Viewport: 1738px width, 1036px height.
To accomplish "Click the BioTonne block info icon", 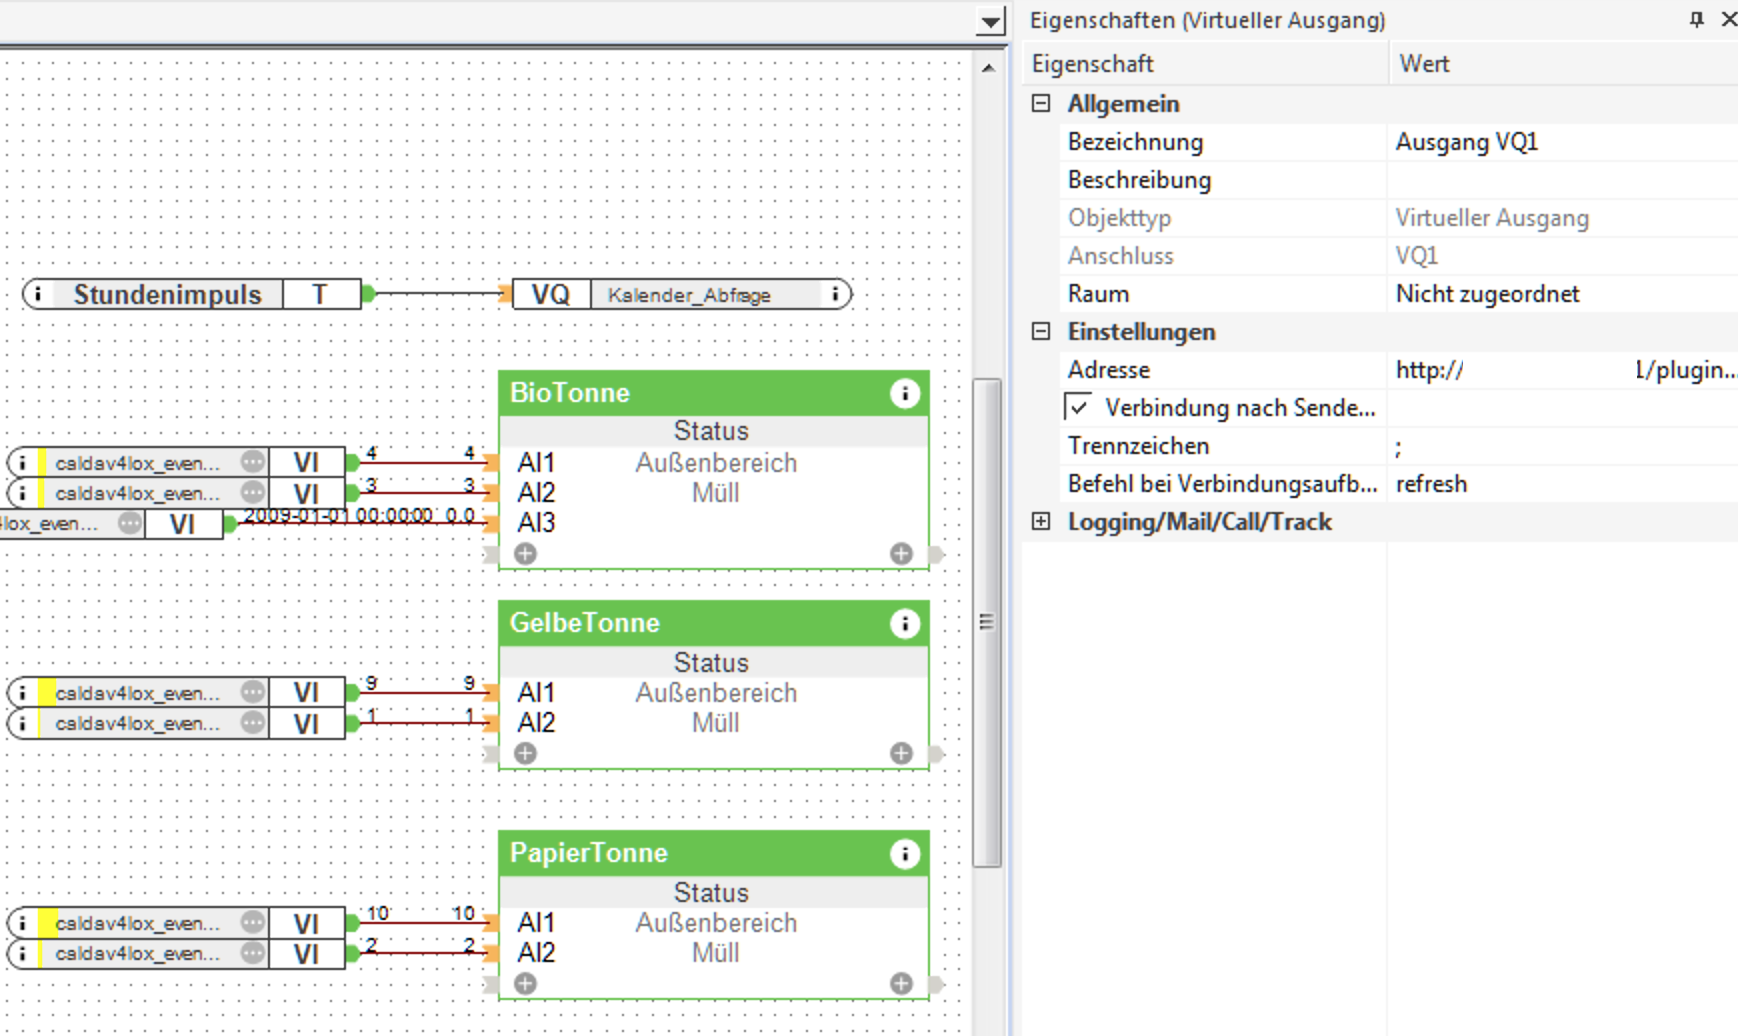I will point(904,394).
